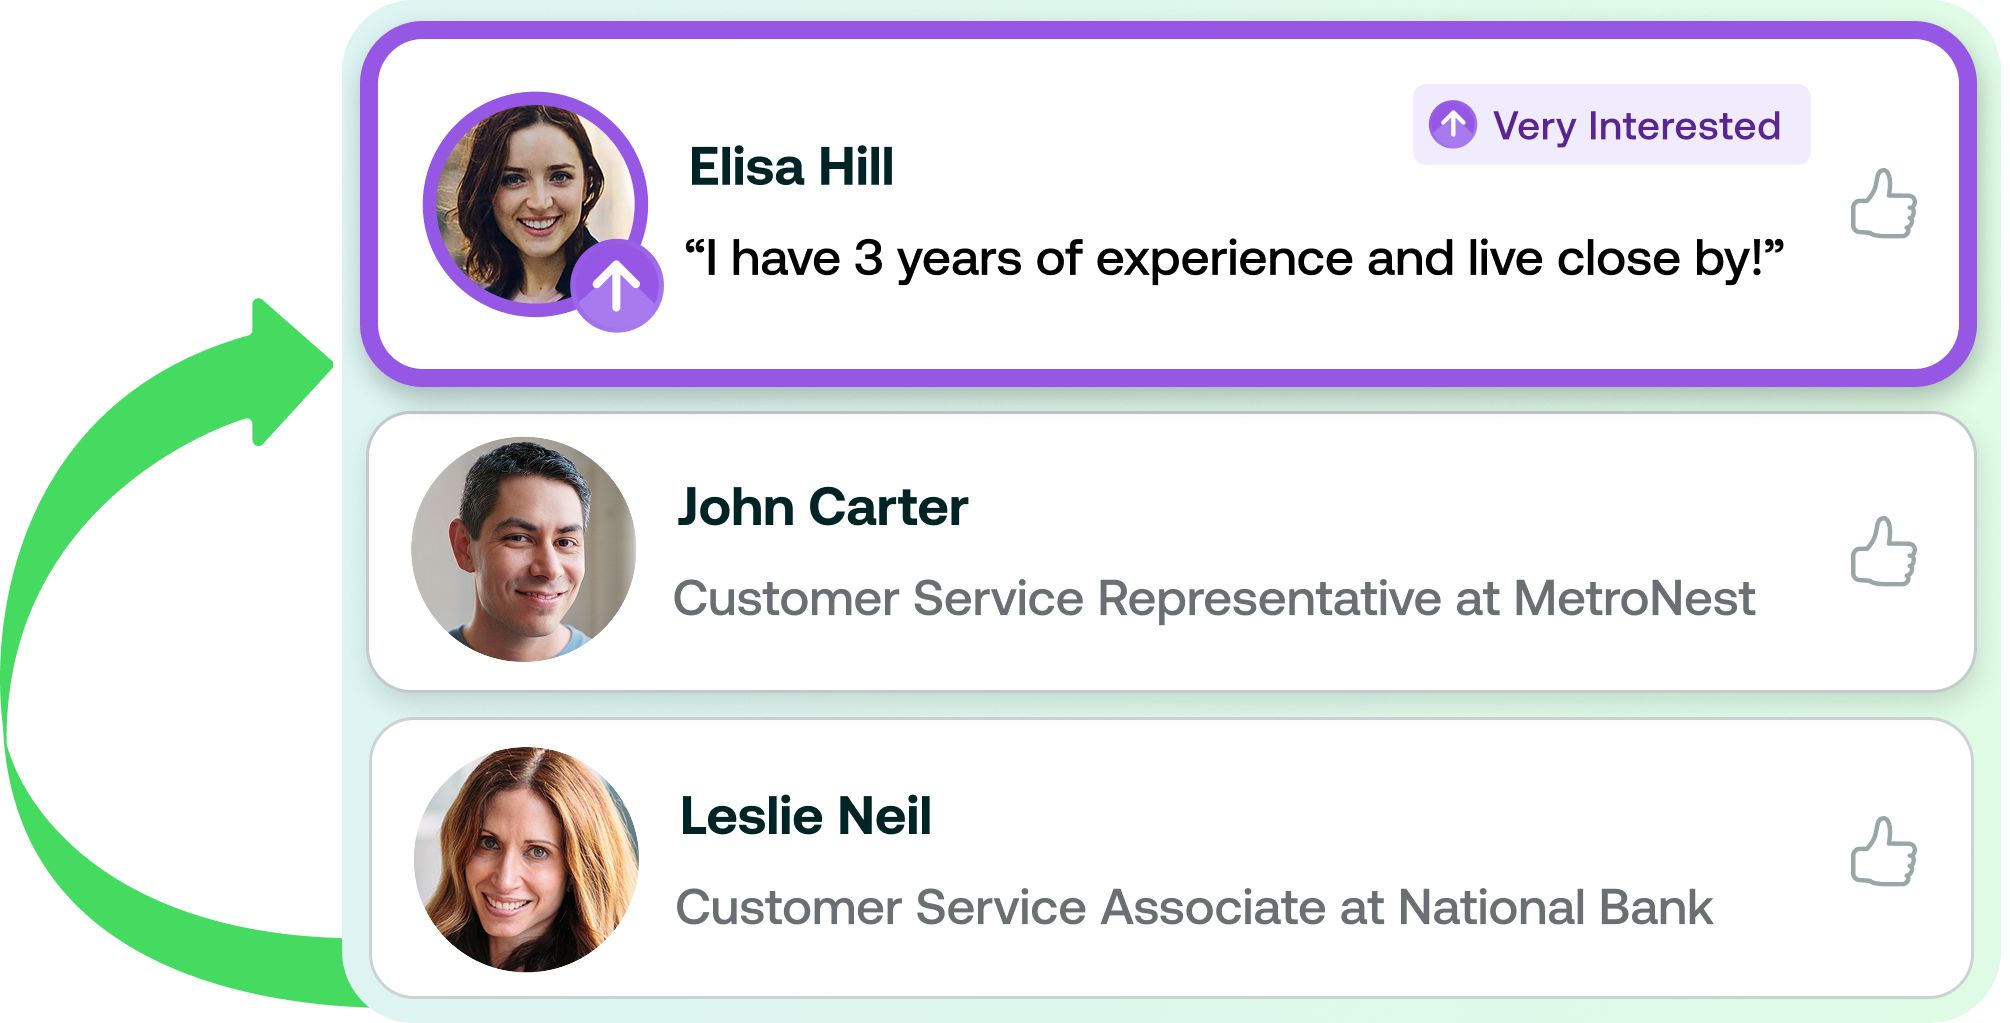Click the arrow icon inside Very Interested tag

[1453, 125]
